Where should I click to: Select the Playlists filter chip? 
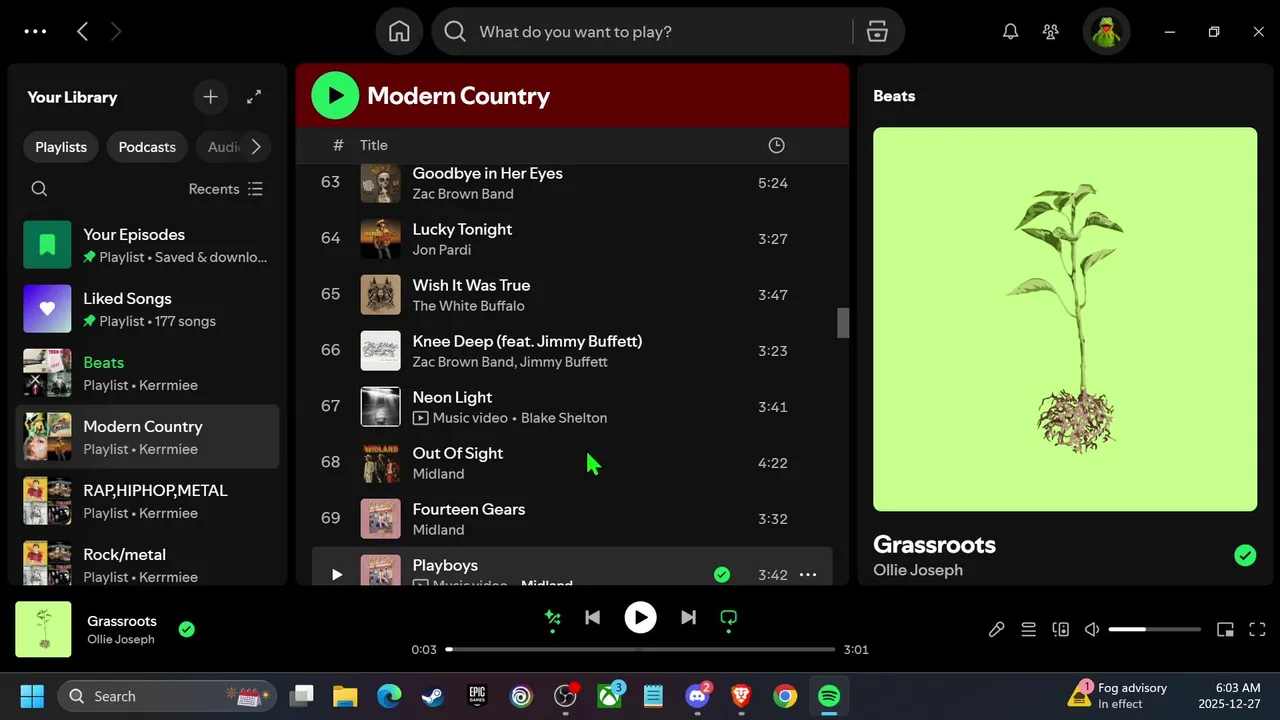61,147
